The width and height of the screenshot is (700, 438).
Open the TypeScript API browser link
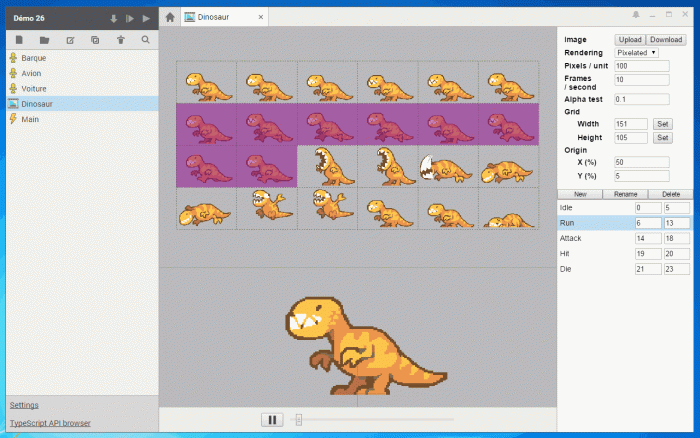50,423
